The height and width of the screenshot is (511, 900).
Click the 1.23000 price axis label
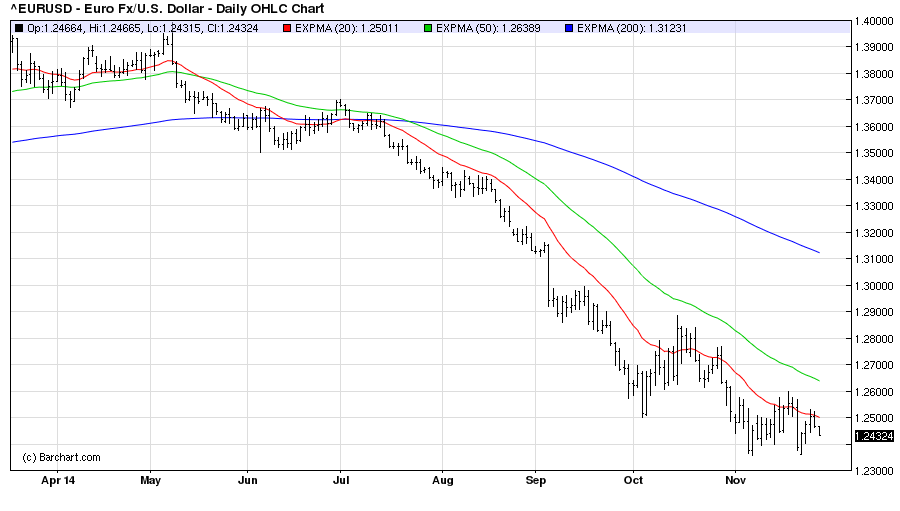click(x=874, y=470)
